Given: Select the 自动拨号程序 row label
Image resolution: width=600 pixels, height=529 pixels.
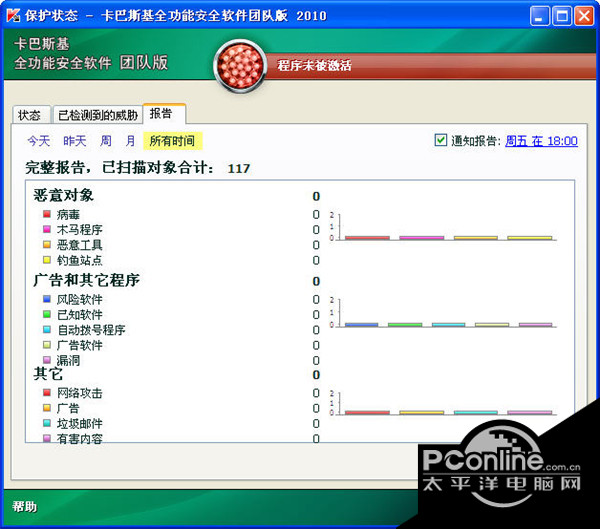Looking at the screenshot, I should (91, 330).
